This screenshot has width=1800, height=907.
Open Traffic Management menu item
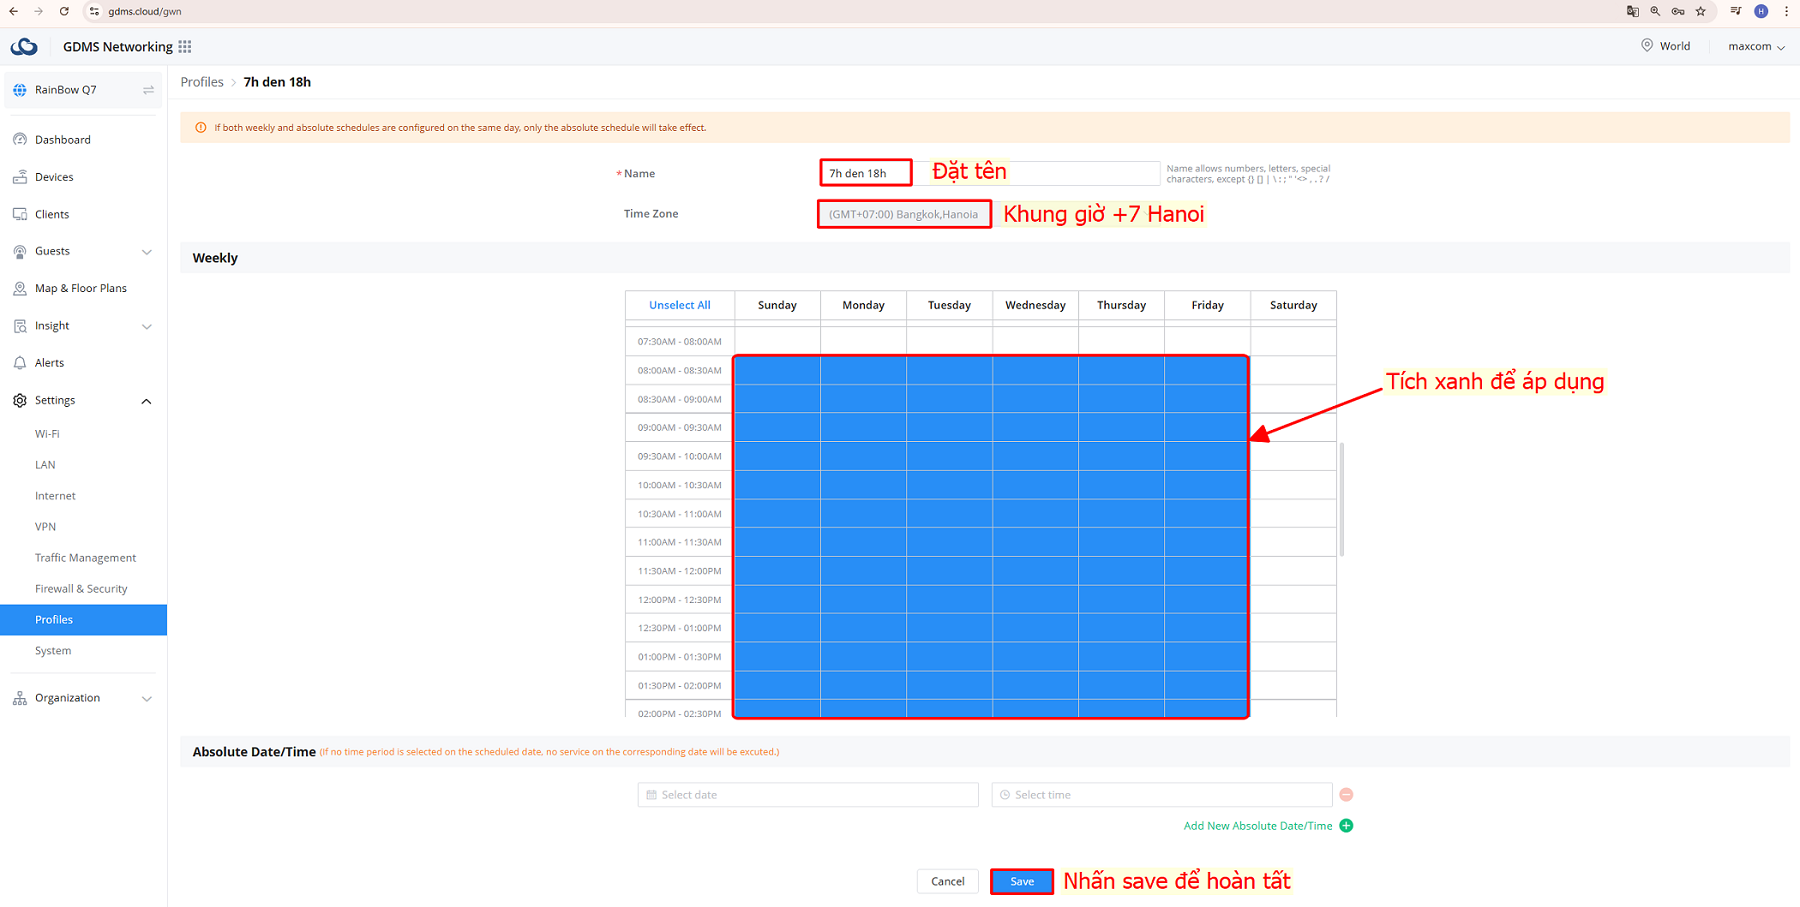pyautogui.click(x=85, y=558)
